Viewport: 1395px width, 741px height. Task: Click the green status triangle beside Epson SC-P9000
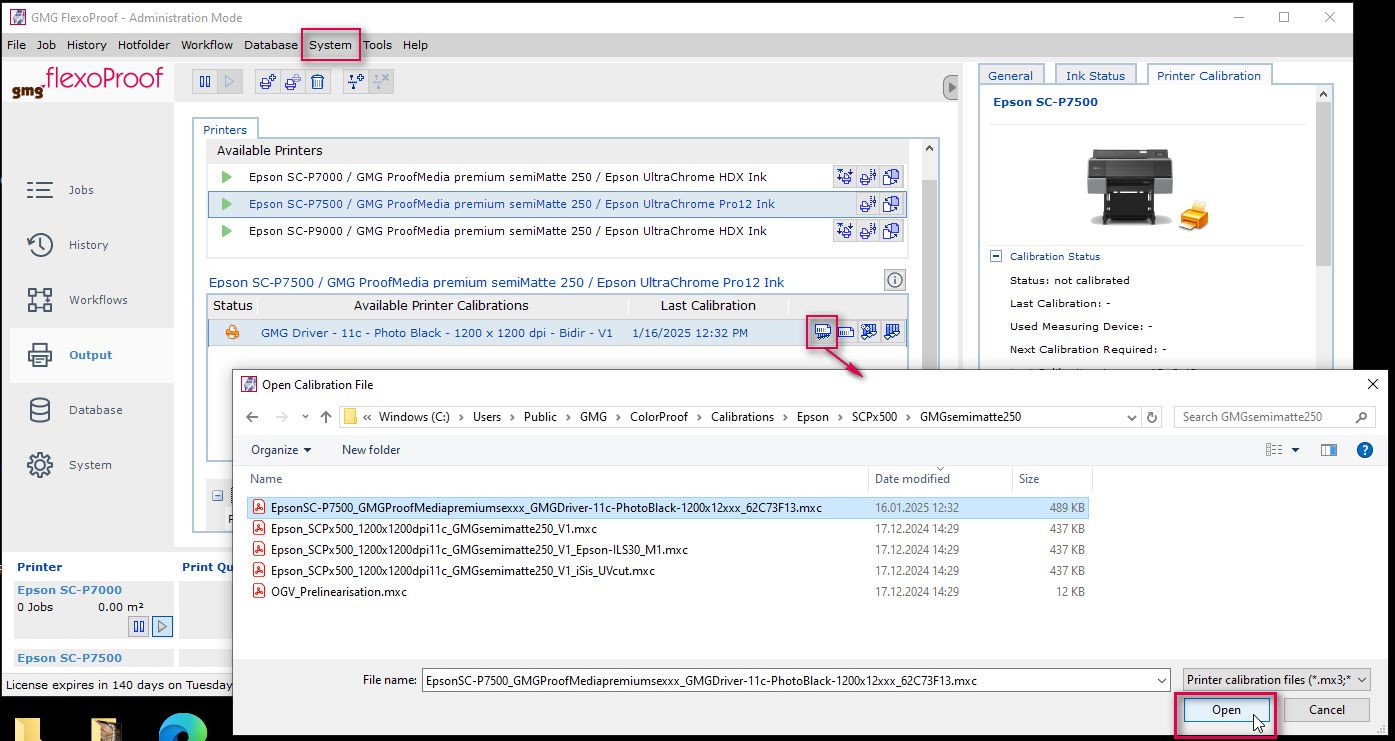(227, 231)
